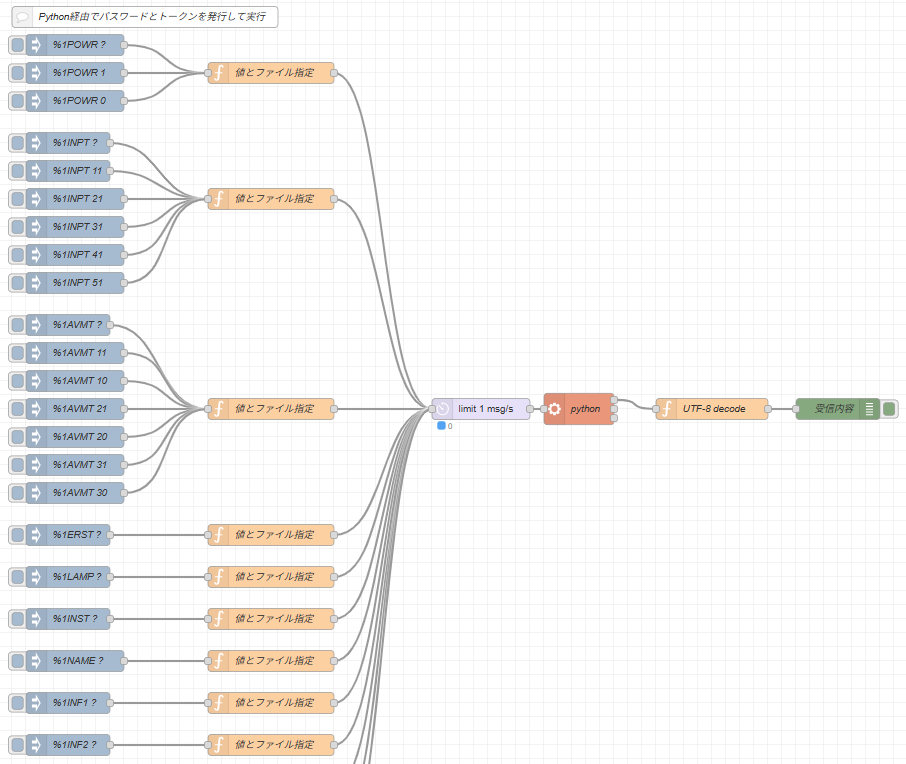Select the %1AVMT 20 inject arrow icon

coord(36,437)
